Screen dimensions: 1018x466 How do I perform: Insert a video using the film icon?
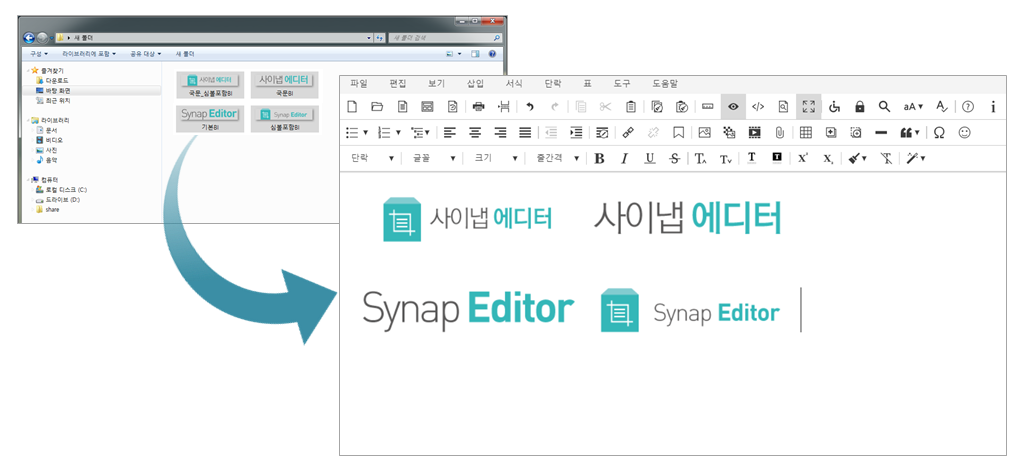754,132
